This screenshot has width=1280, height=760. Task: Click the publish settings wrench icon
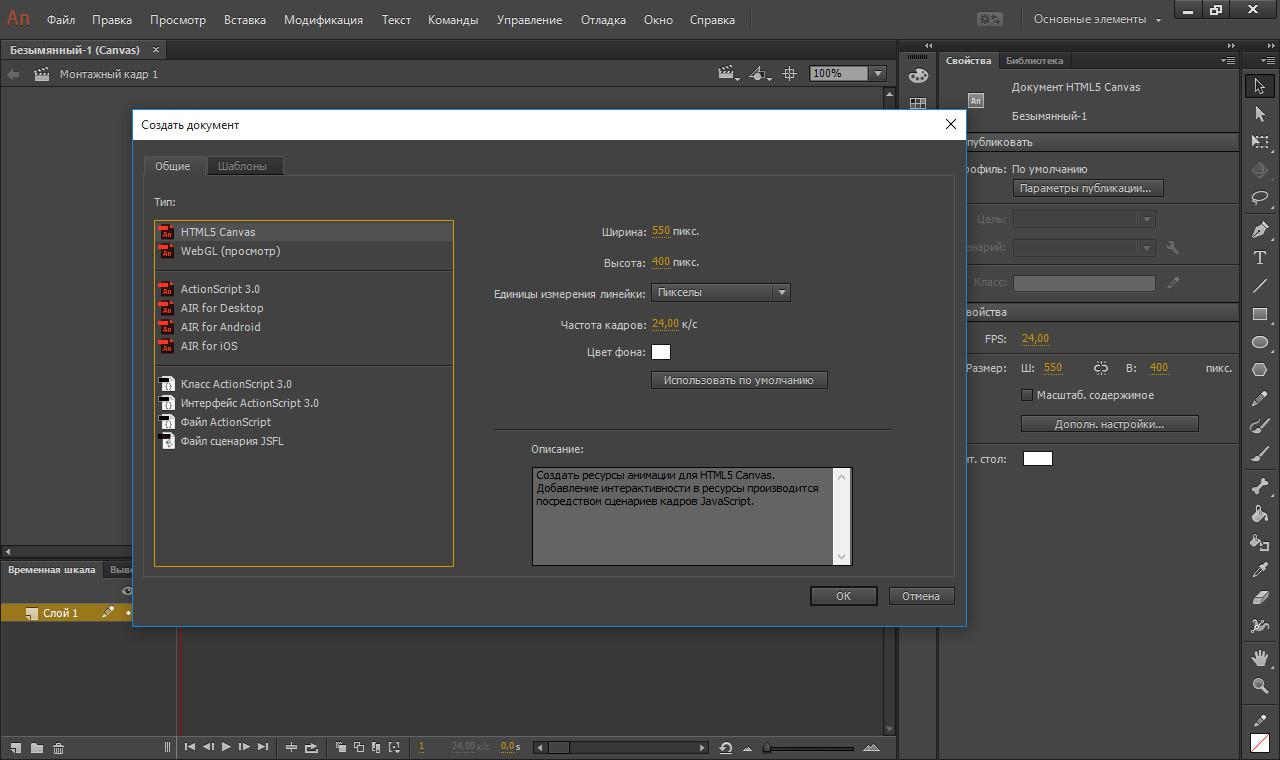click(x=1172, y=247)
